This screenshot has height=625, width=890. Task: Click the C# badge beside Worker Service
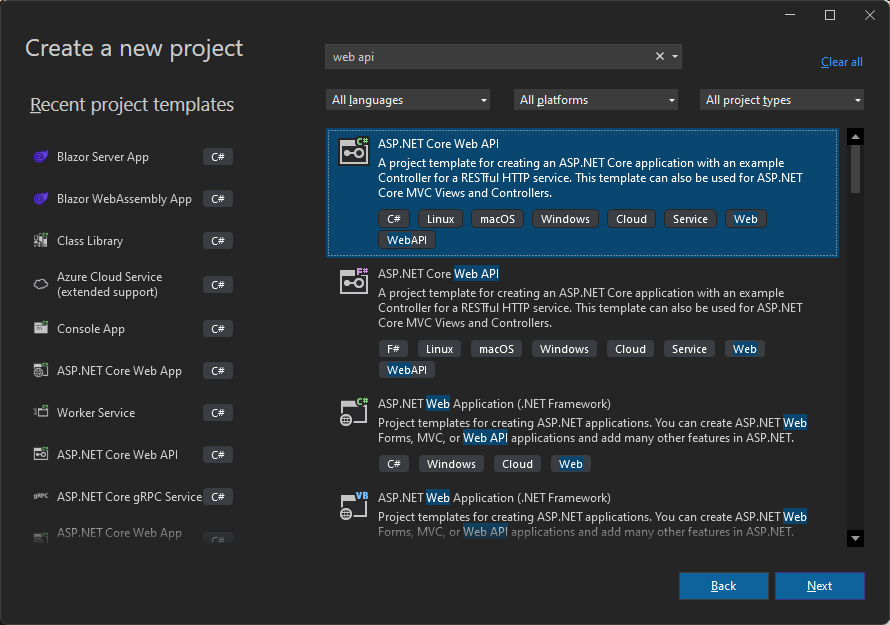pos(218,413)
